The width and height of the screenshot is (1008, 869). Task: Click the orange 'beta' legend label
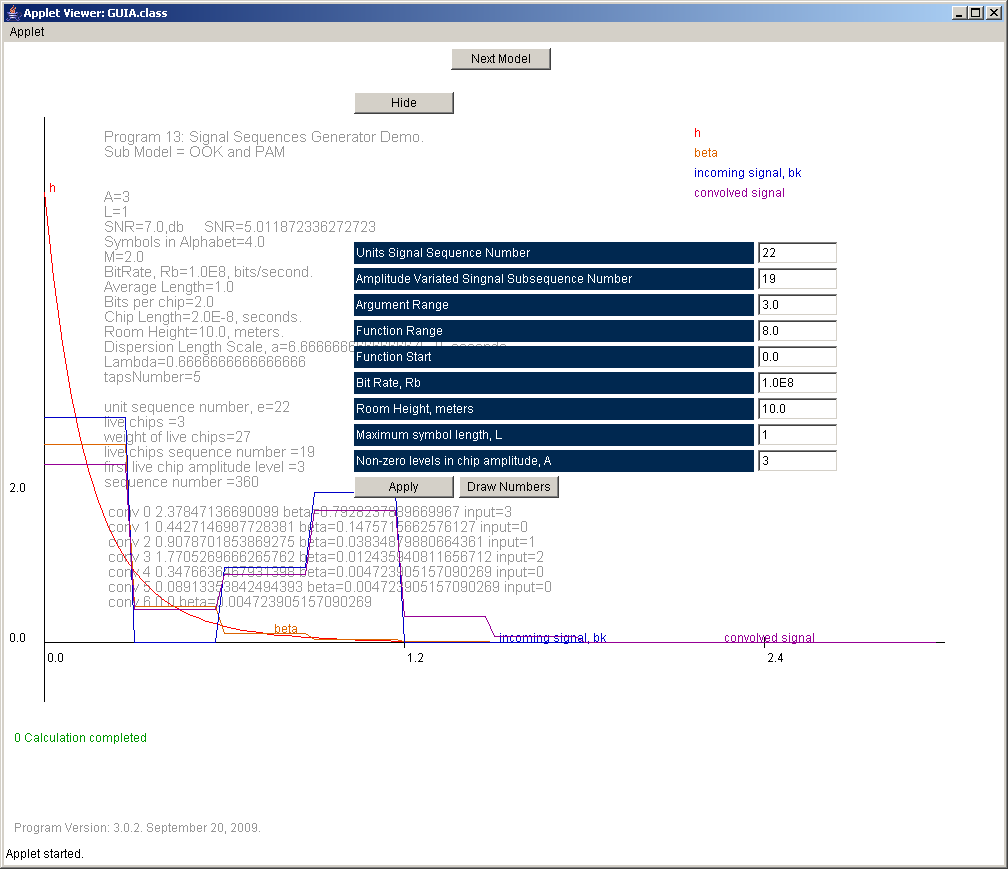[706, 153]
